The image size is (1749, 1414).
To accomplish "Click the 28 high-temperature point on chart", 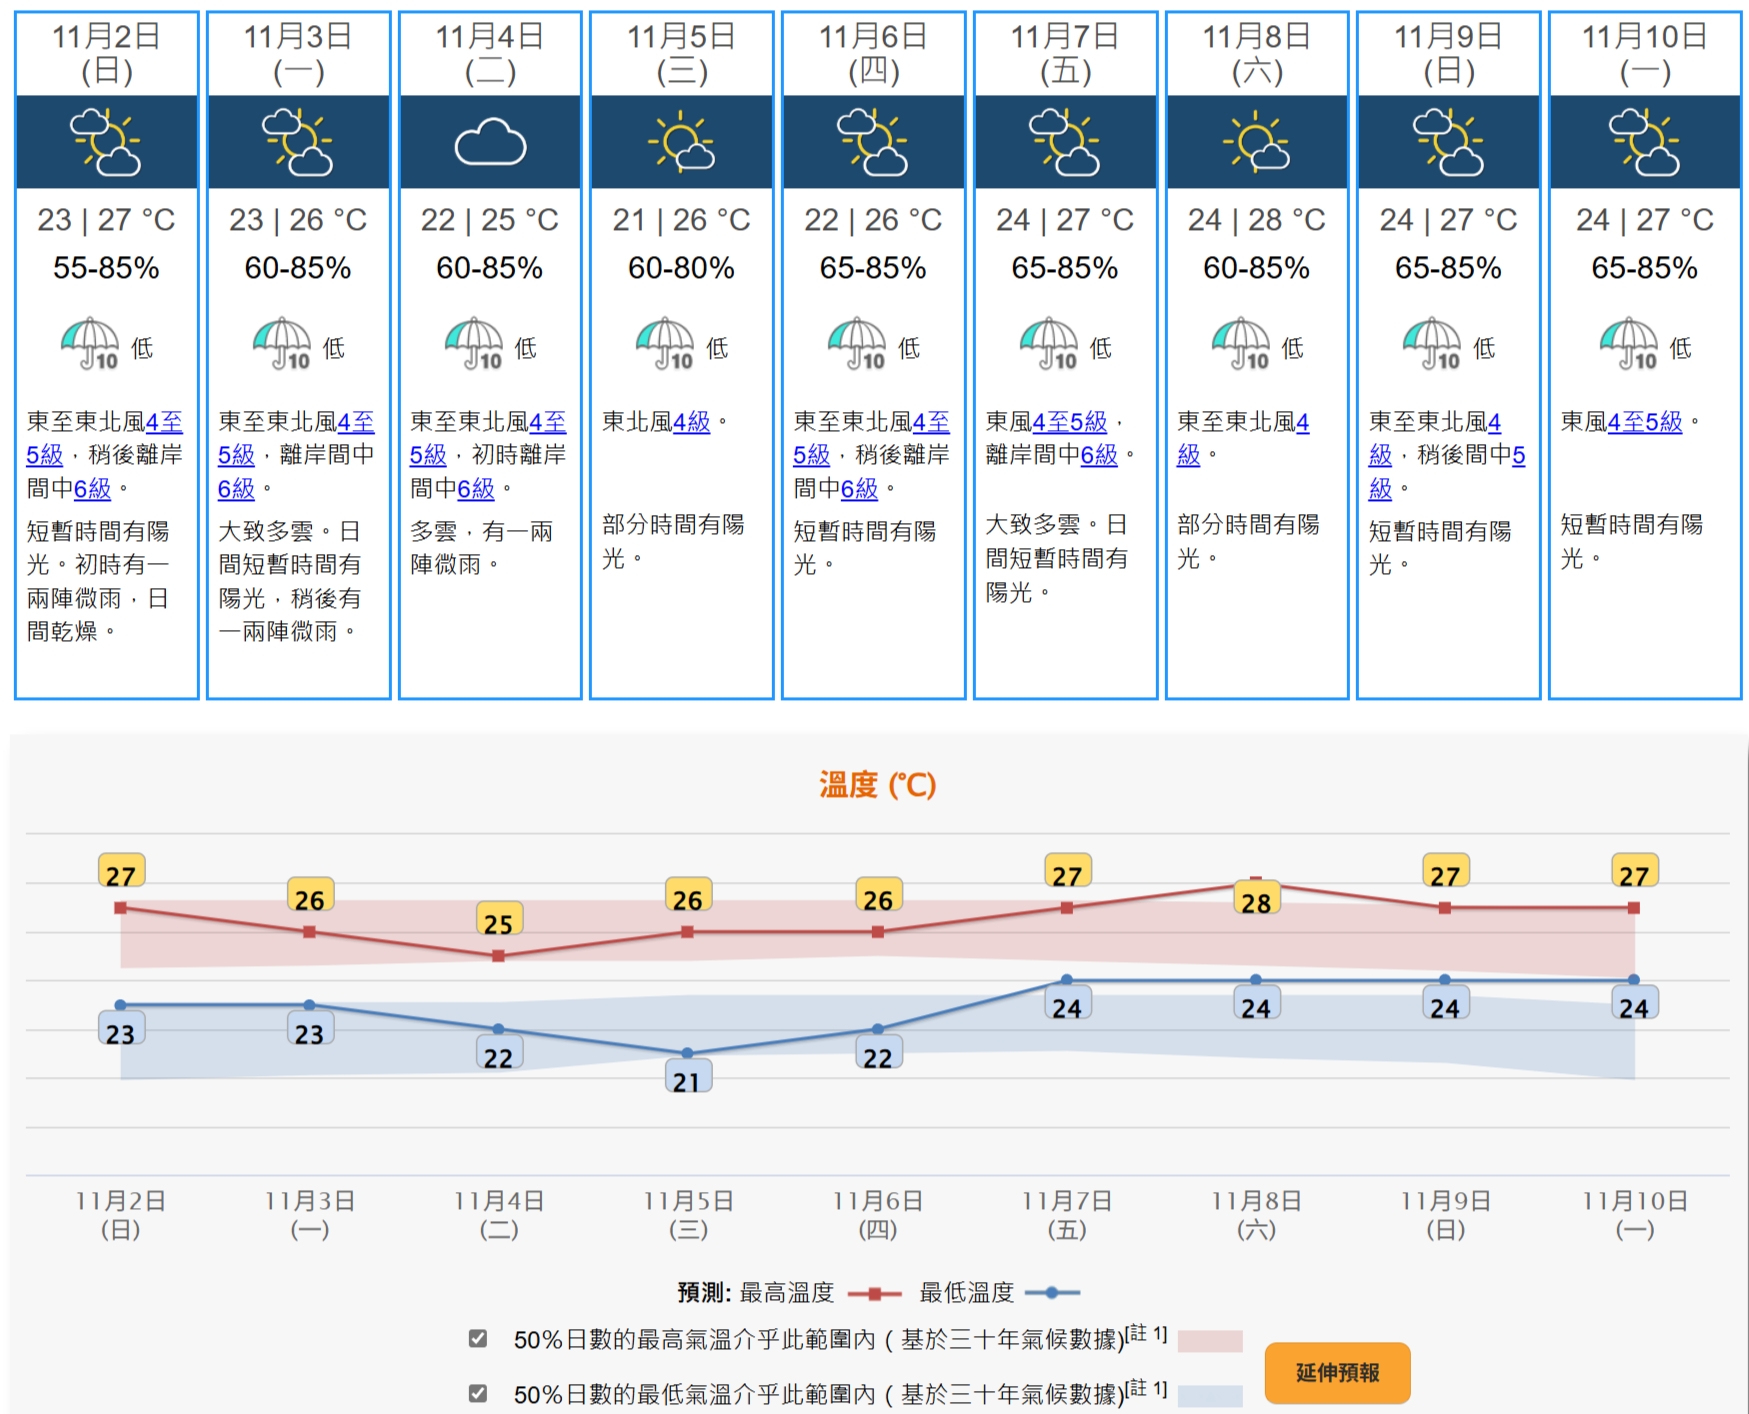I will 1256,884.
